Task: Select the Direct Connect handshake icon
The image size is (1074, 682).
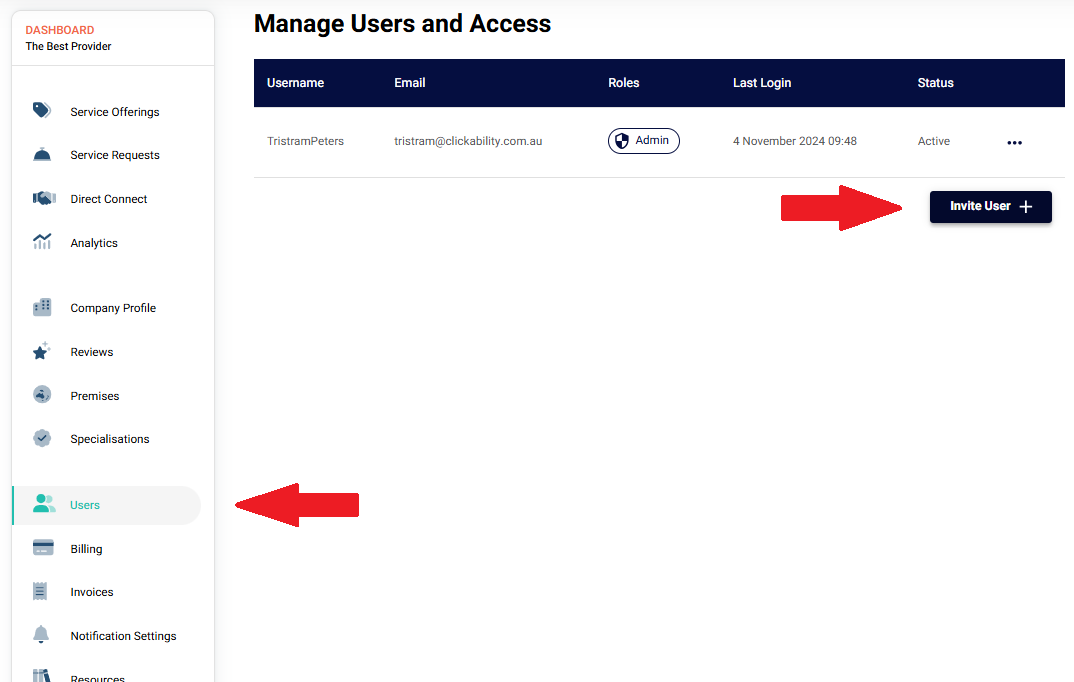Action: point(44,198)
